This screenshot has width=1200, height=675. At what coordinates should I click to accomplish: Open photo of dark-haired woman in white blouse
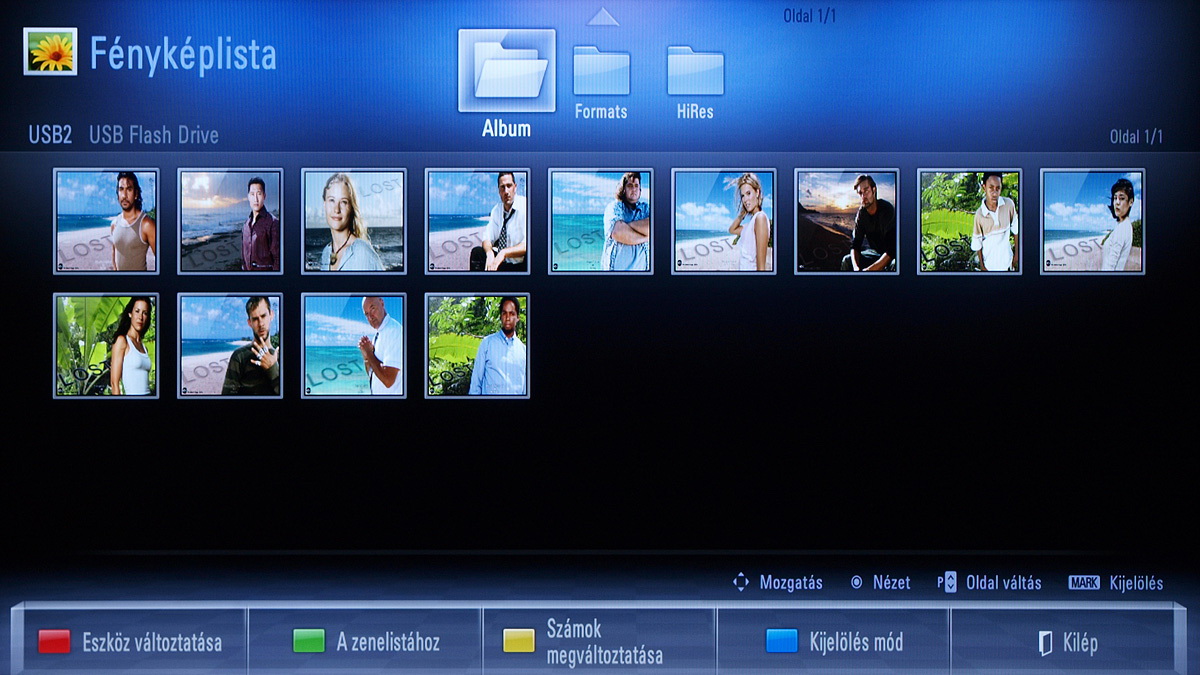point(1093,221)
